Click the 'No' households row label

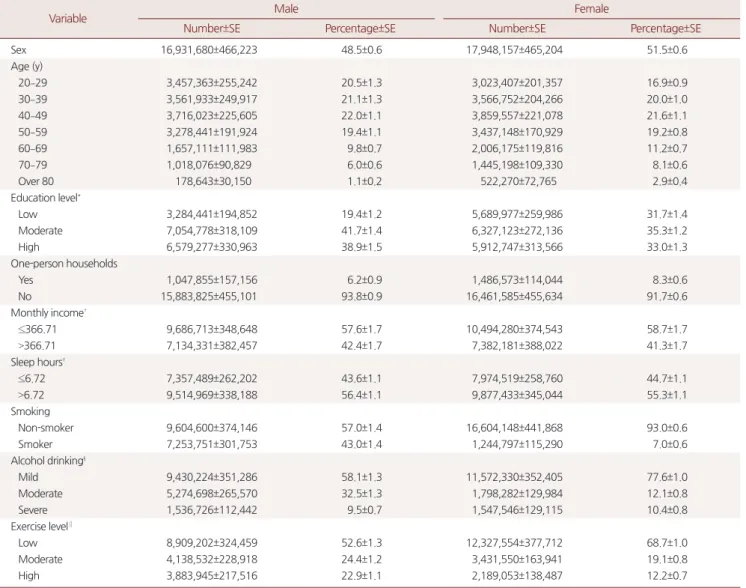click(x=25, y=296)
